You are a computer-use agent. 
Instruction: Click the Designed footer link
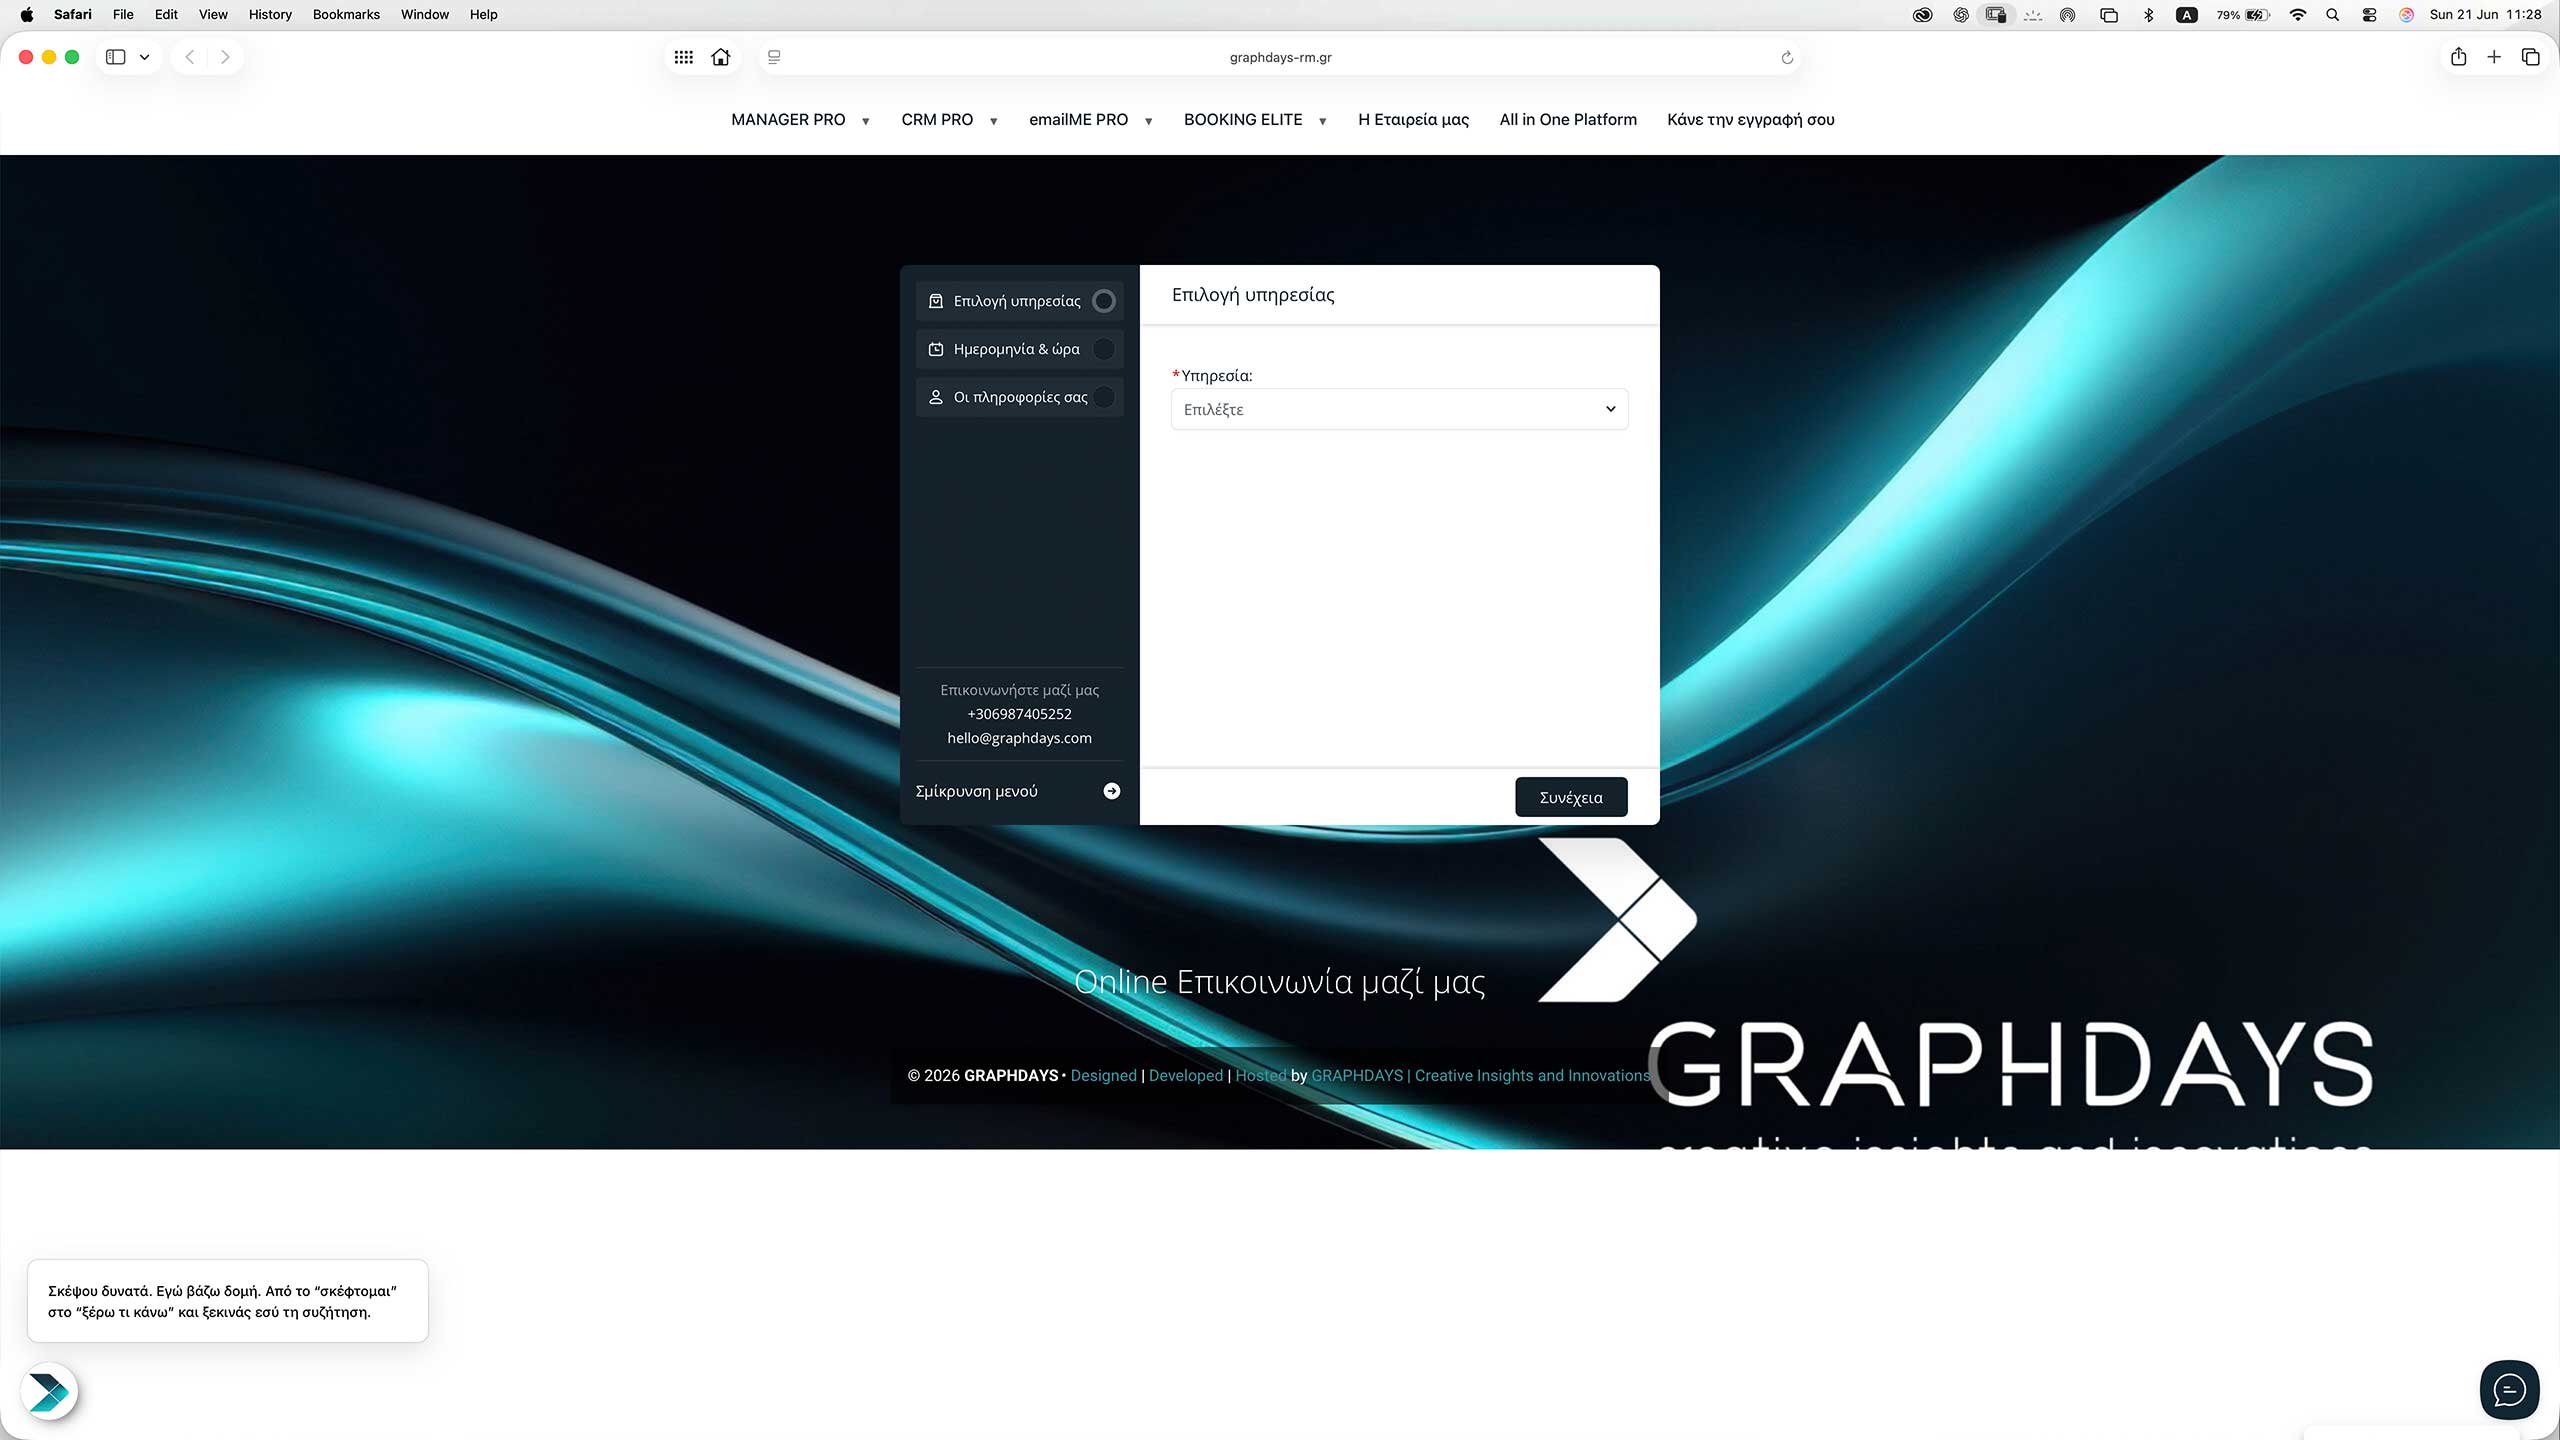click(x=1103, y=1076)
